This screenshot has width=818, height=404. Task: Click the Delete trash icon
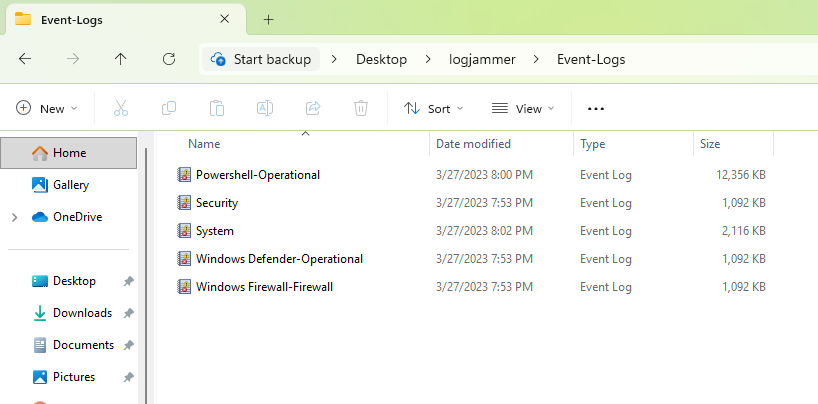point(361,109)
